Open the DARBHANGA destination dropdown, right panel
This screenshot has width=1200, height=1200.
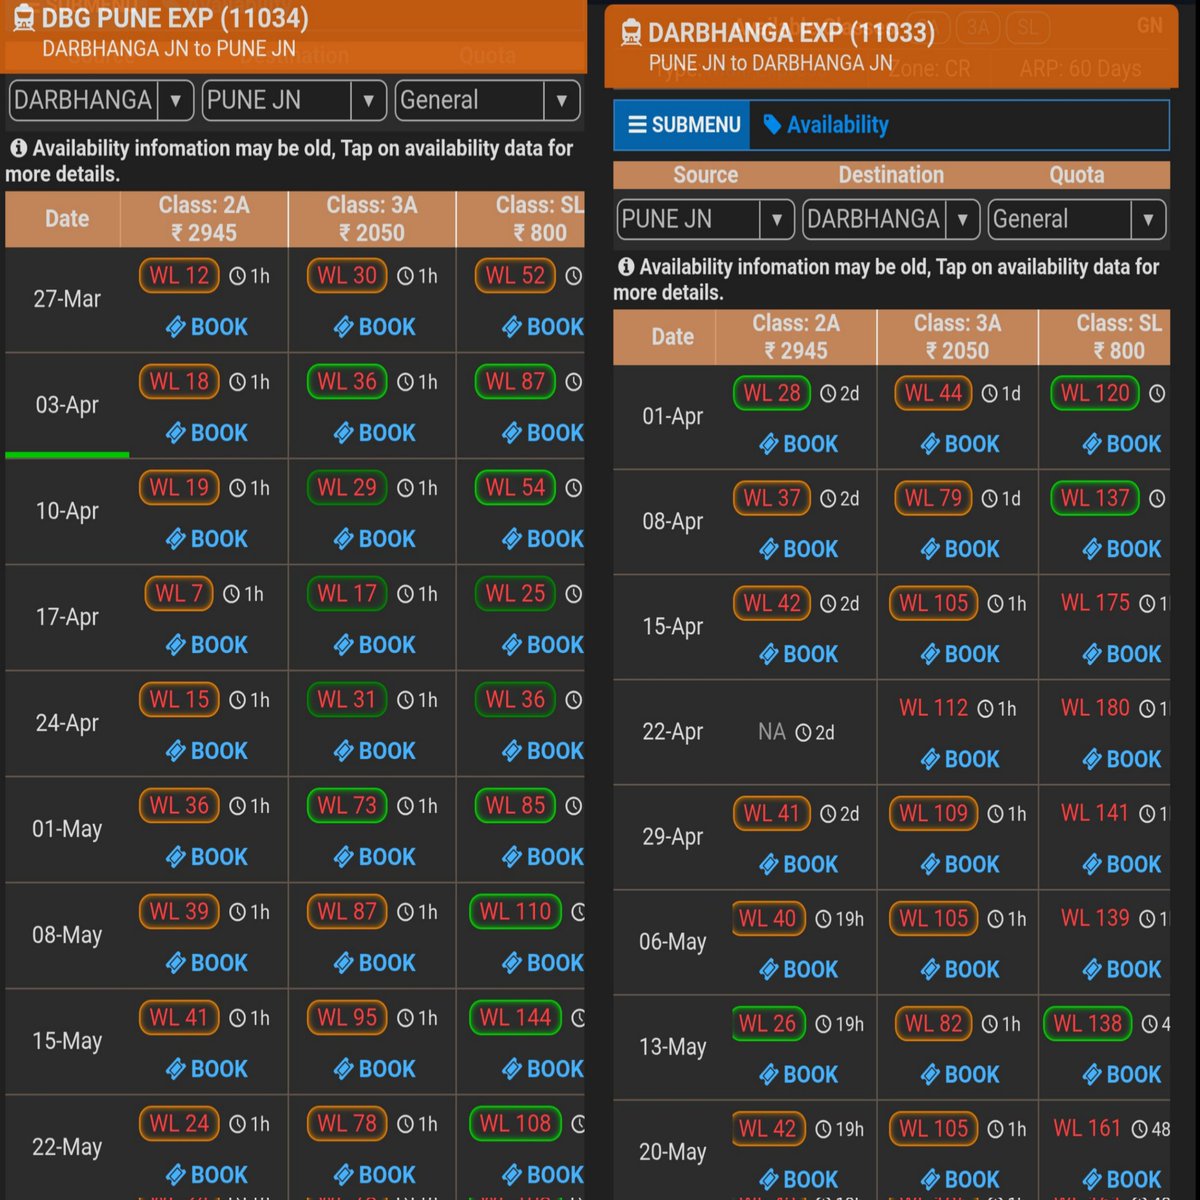[891, 219]
